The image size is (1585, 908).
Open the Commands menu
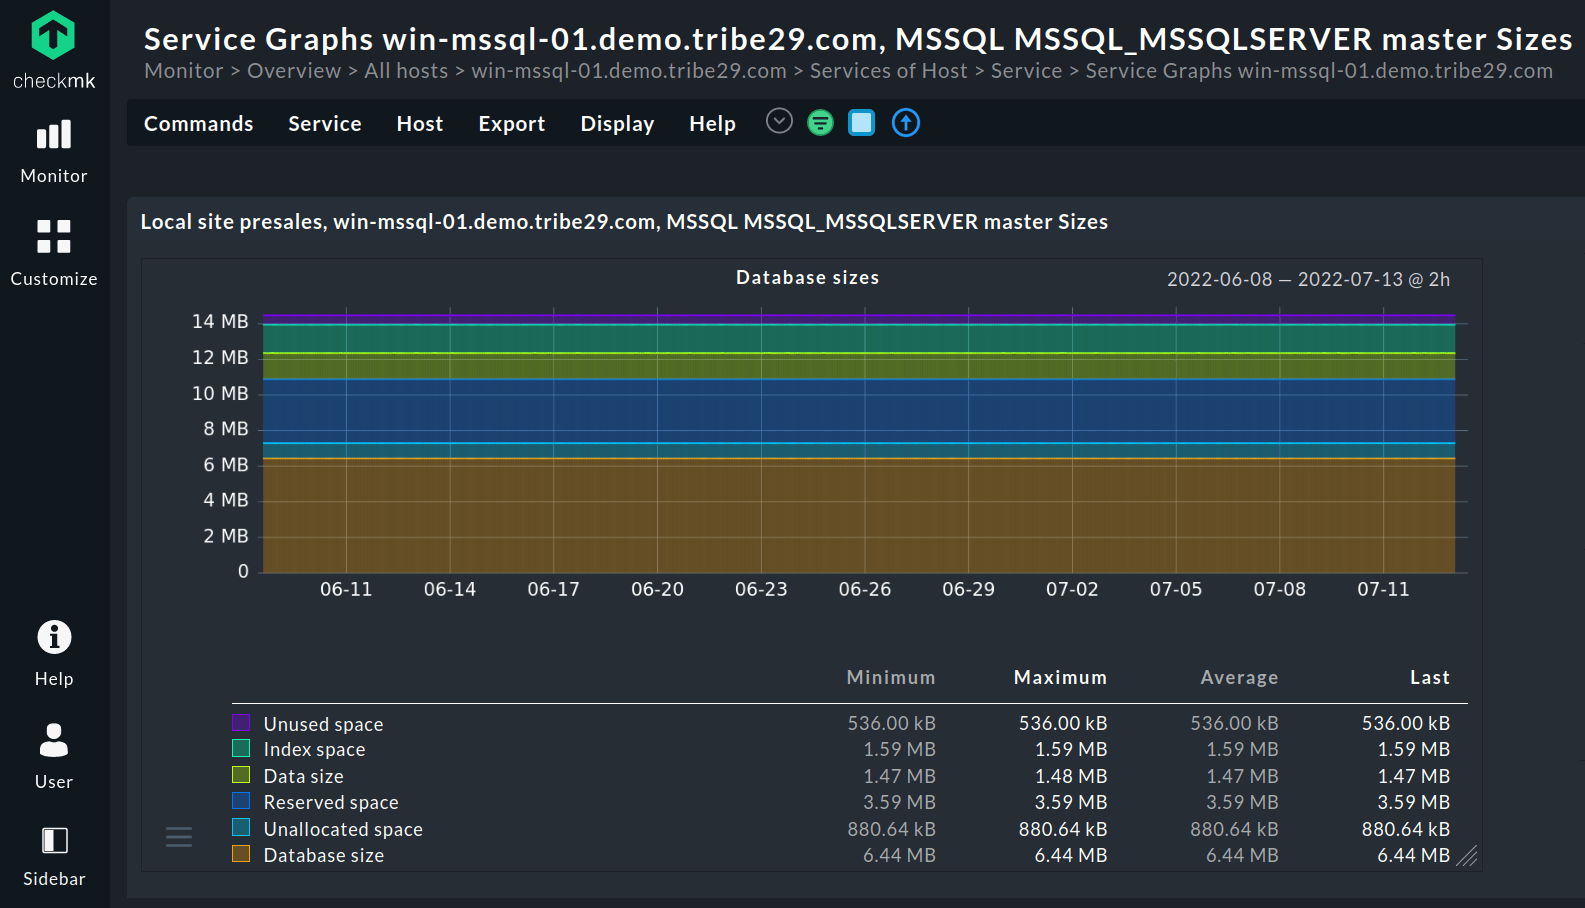click(x=199, y=124)
